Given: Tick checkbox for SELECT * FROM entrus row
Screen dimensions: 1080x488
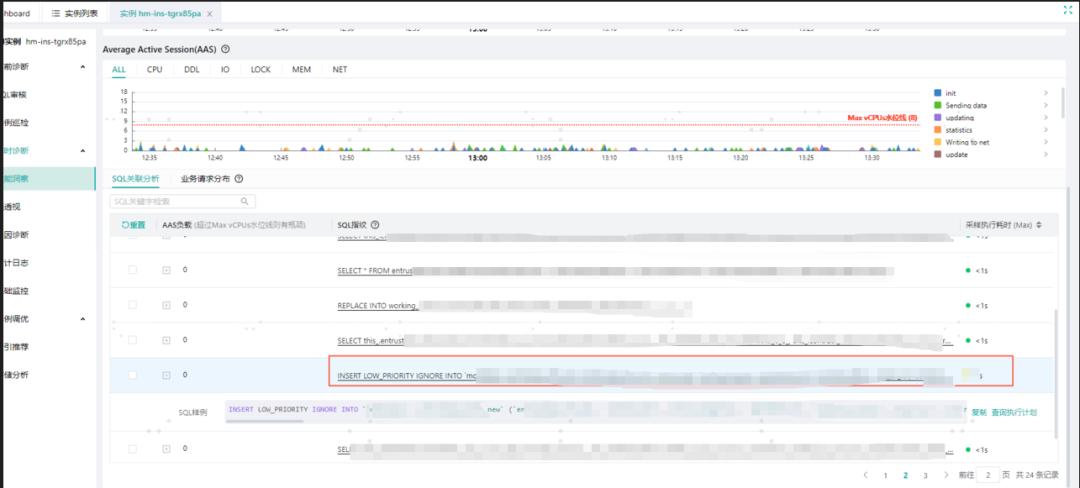Looking at the screenshot, I should (132, 270).
